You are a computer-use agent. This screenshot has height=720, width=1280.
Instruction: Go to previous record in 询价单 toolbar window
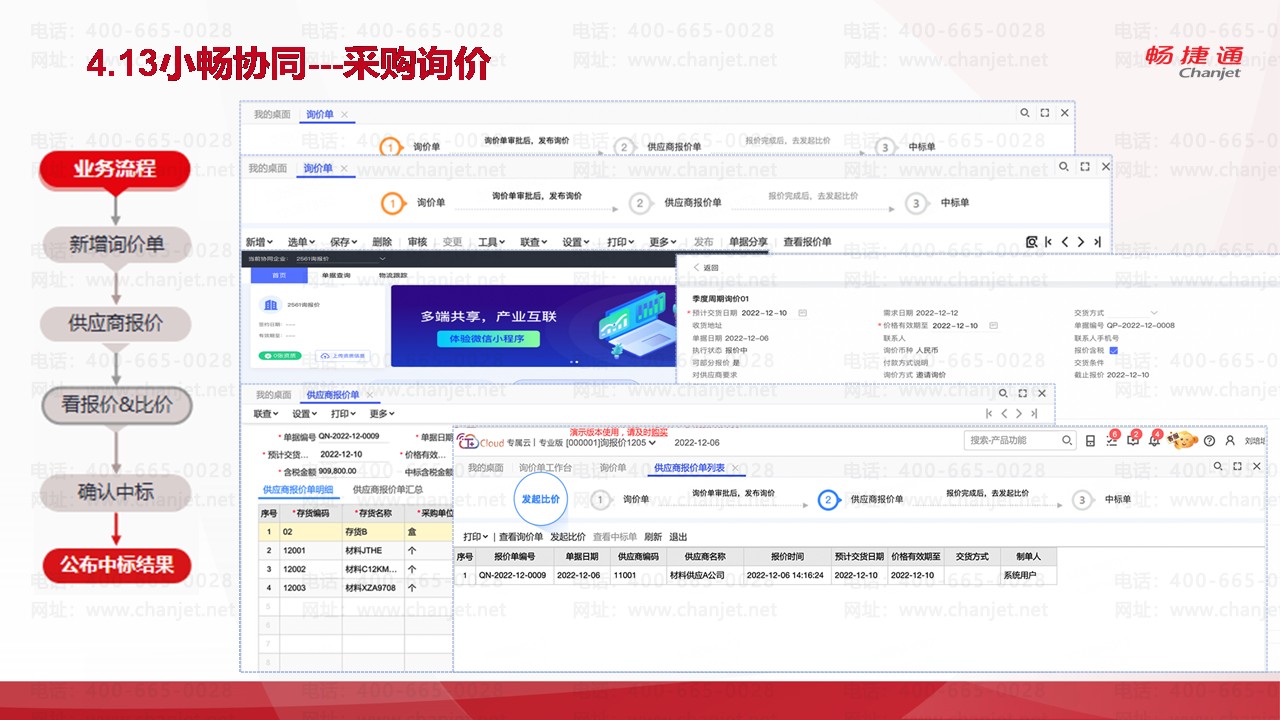click(1065, 242)
